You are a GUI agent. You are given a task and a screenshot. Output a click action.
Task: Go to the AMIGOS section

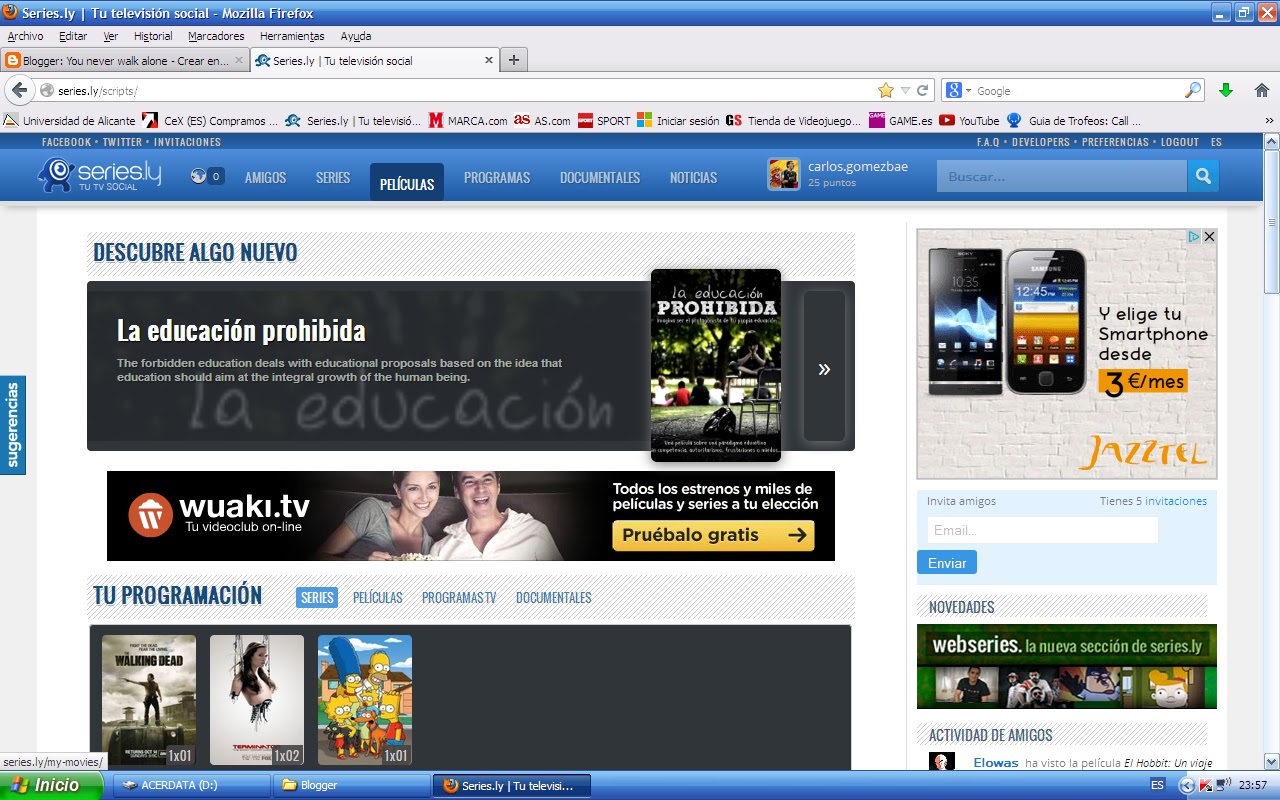(265, 177)
